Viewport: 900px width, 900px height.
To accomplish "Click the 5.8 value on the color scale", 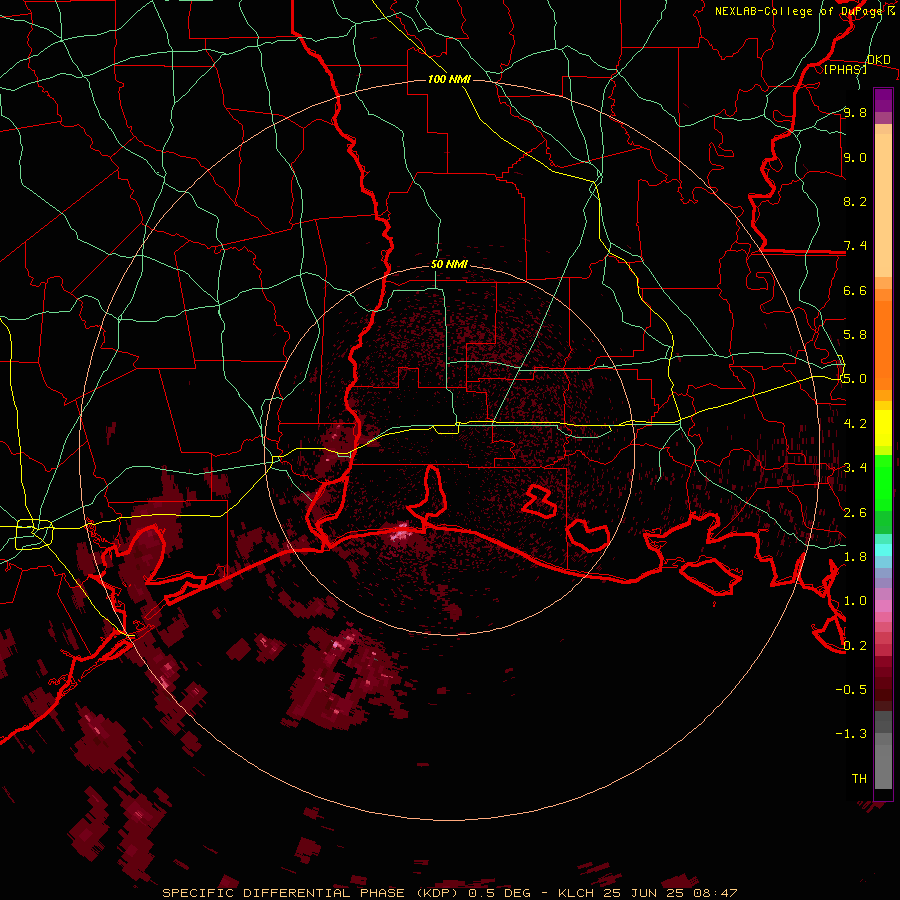I will tap(855, 335).
